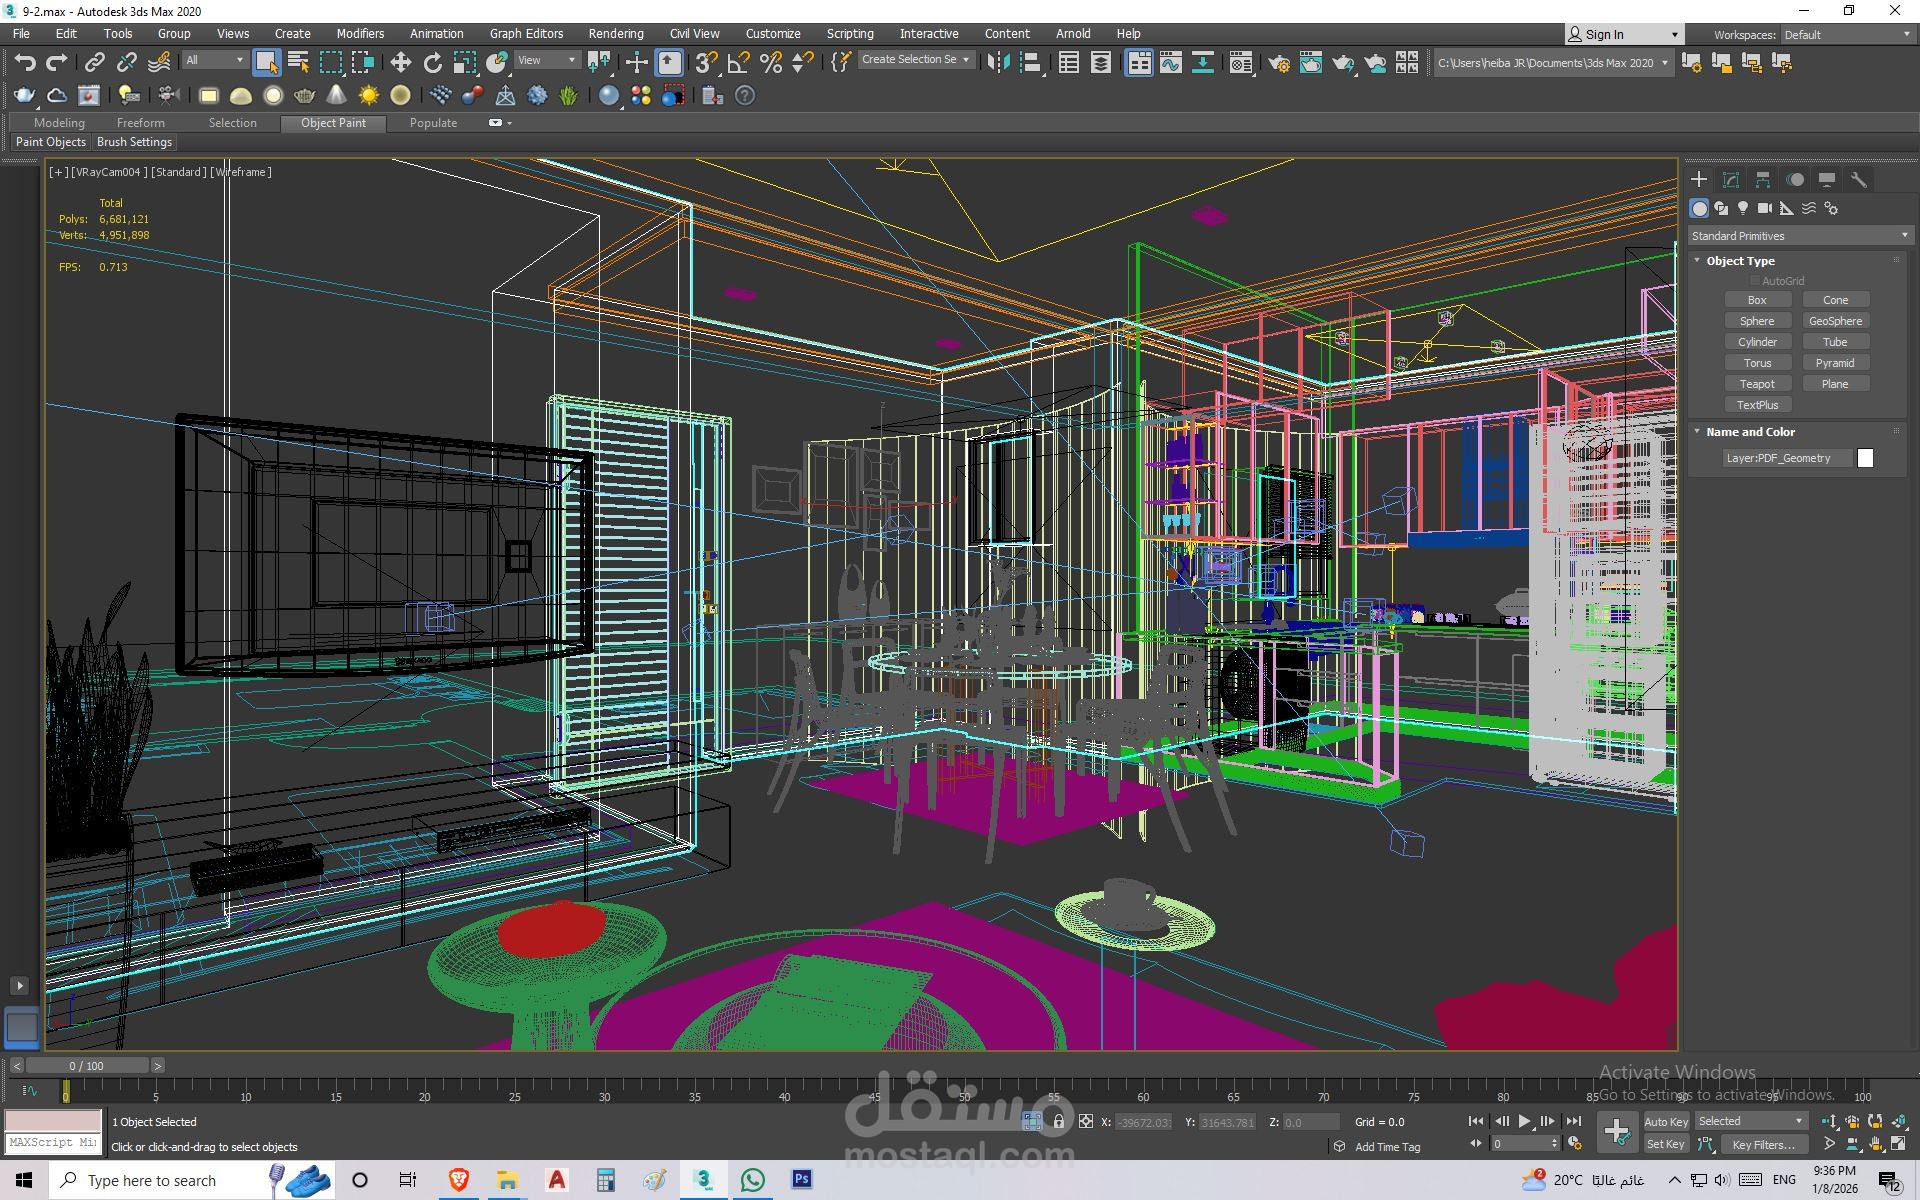The width and height of the screenshot is (1920, 1200).
Task: Select the Move transform tool
Action: 400,63
